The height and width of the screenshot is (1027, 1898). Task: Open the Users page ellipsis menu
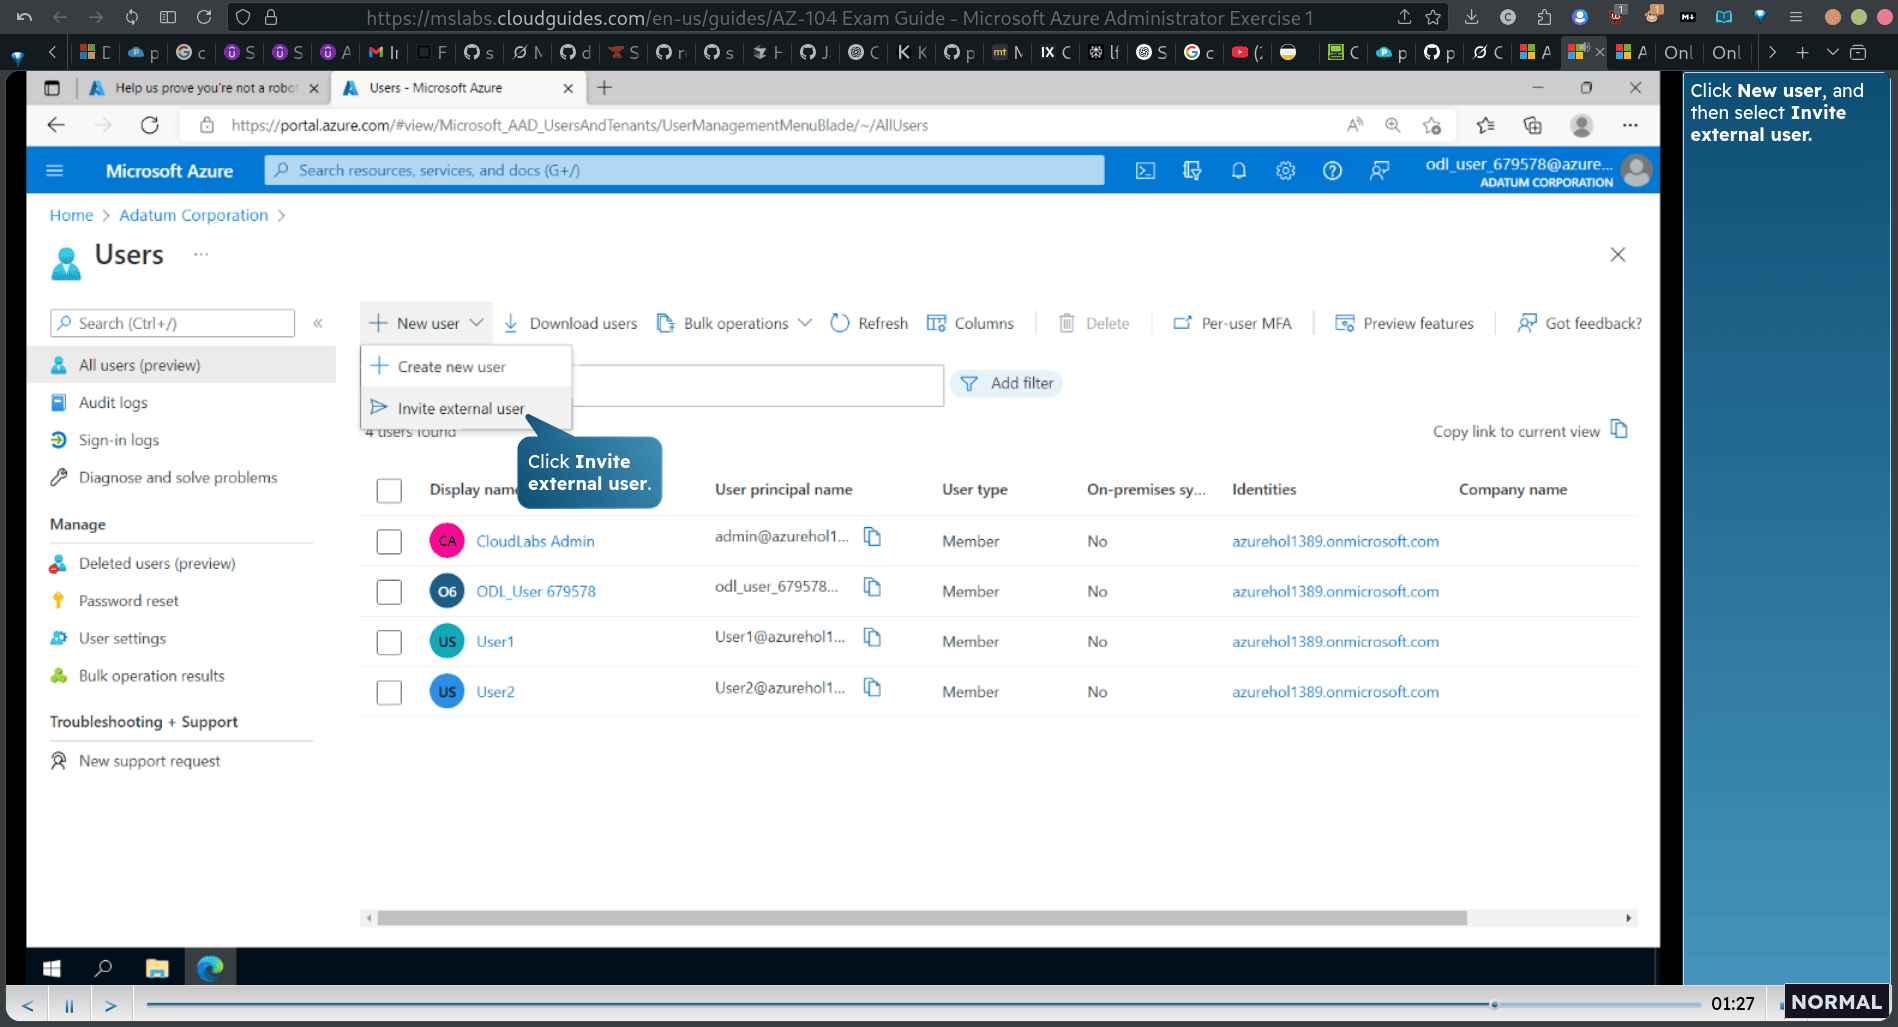(x=201, y=255)
